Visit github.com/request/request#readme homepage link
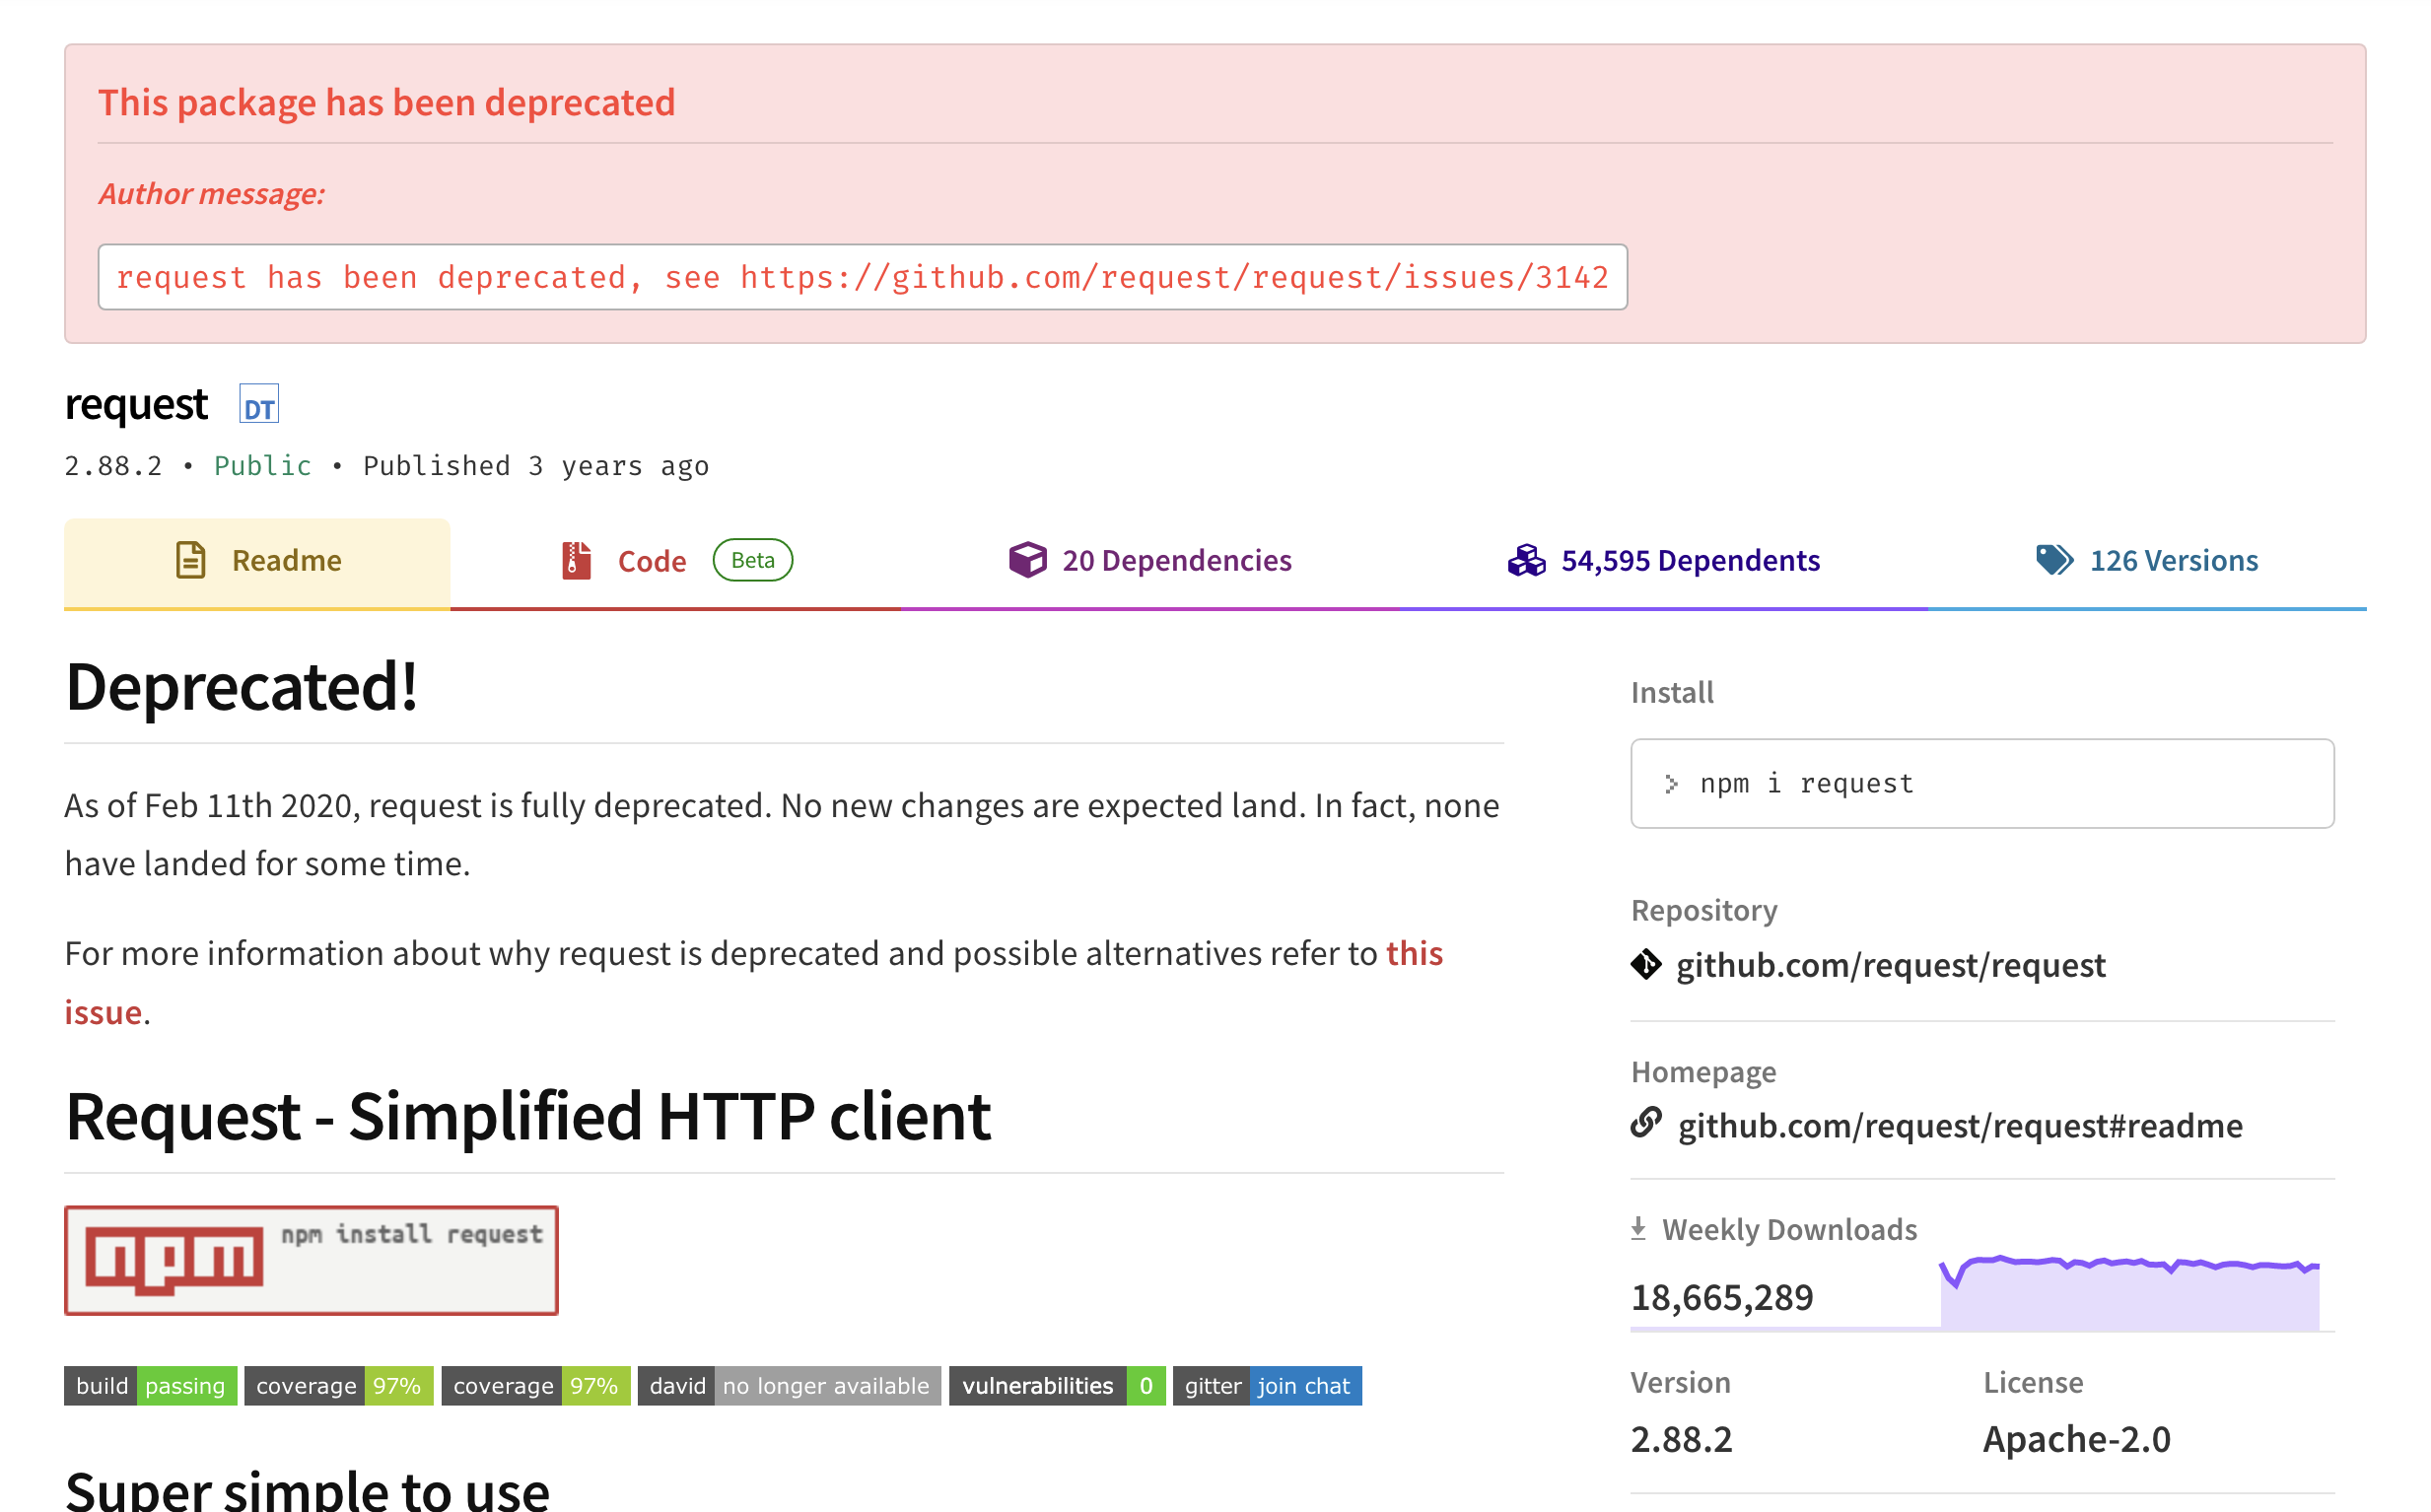Image resolution: width=2431 pixels, height=1512 pixels. coord(1959,1126)
